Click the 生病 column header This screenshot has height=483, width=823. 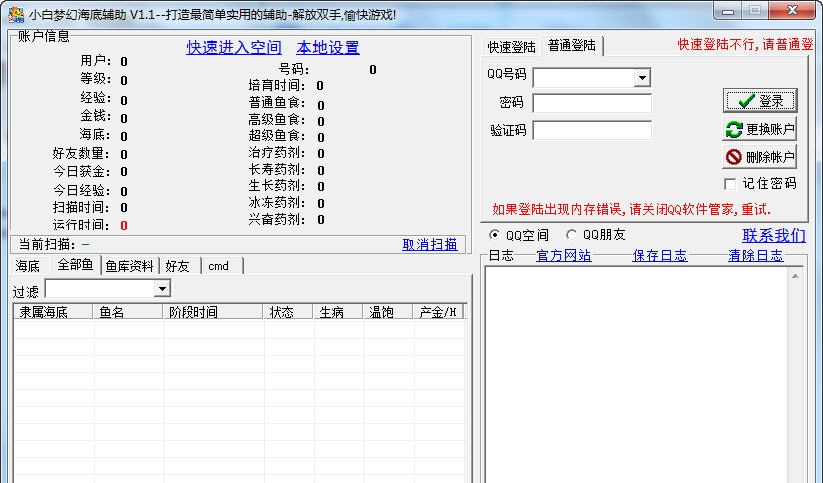tap(338, 312)
